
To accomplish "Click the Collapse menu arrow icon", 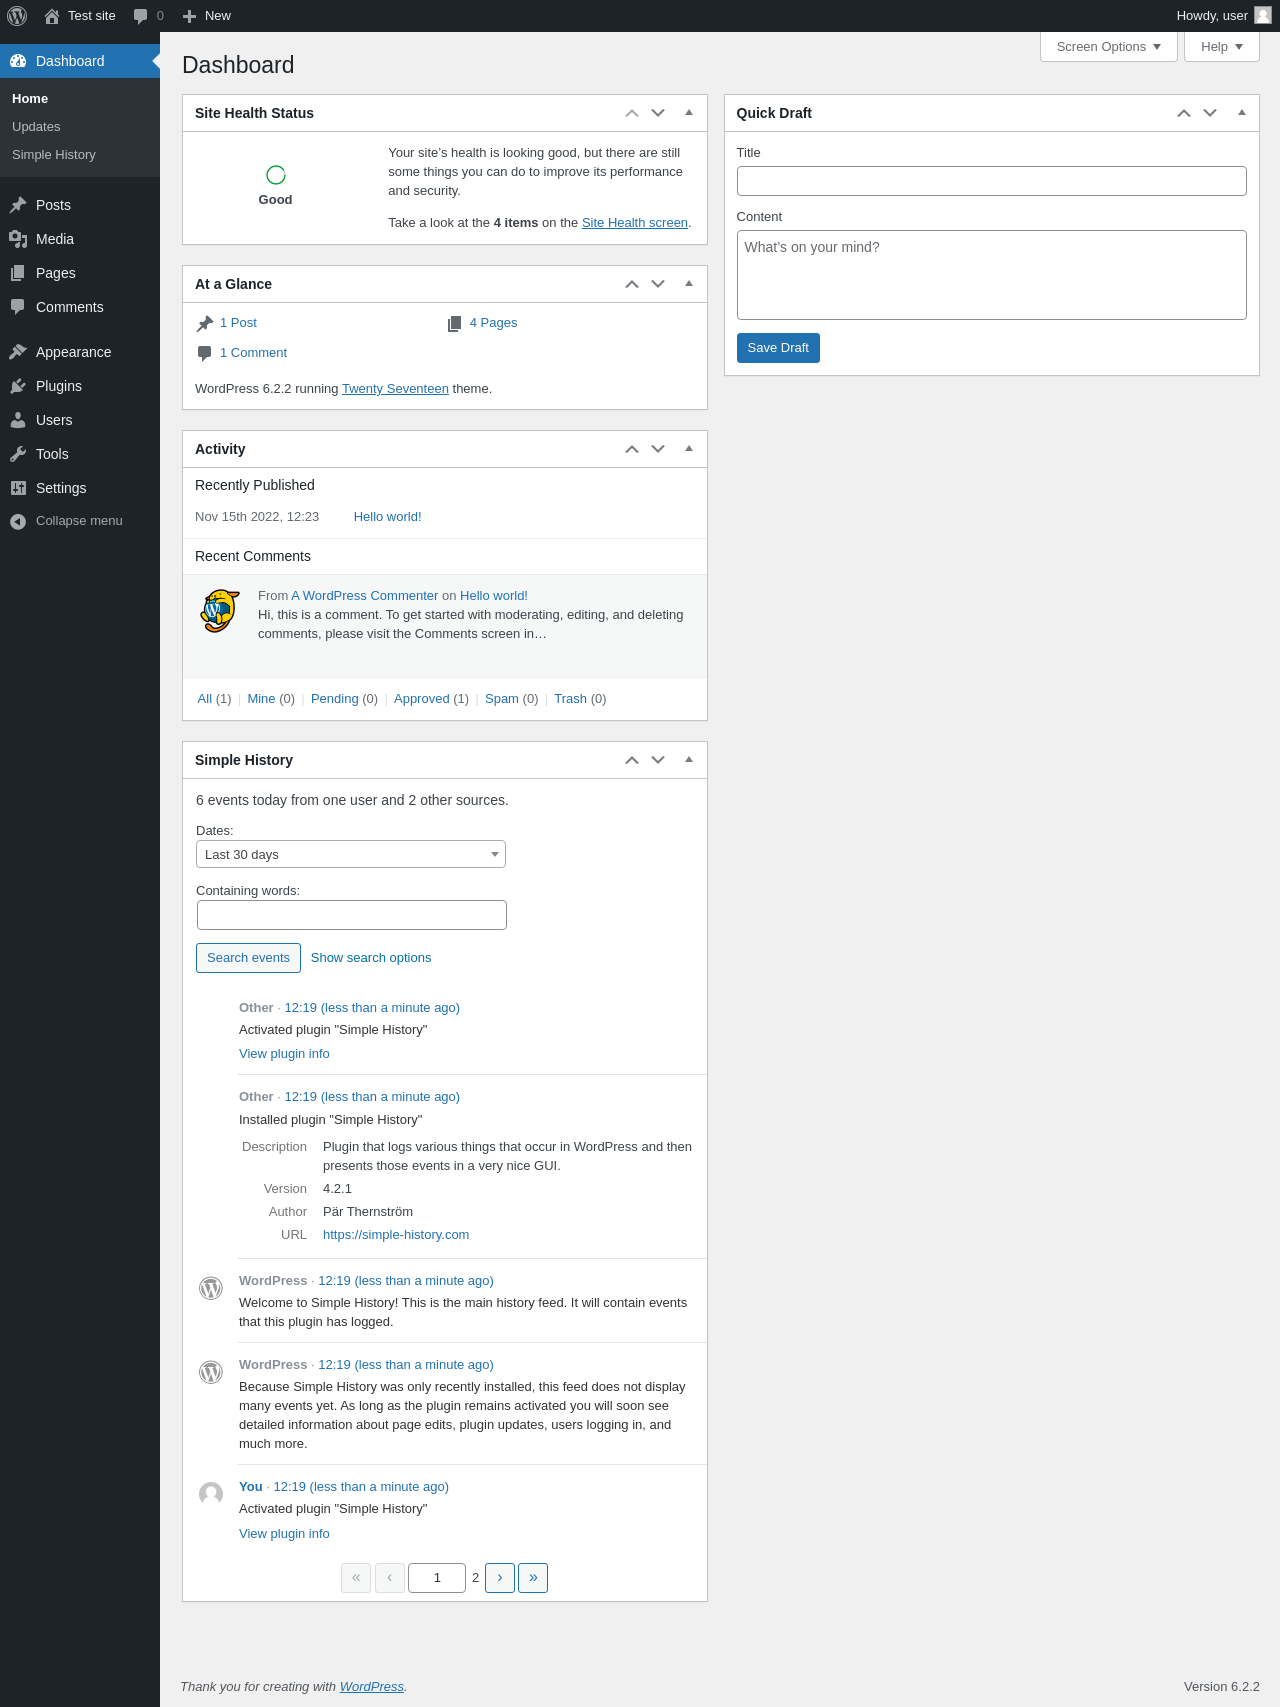I will click(x=18, y=521).
